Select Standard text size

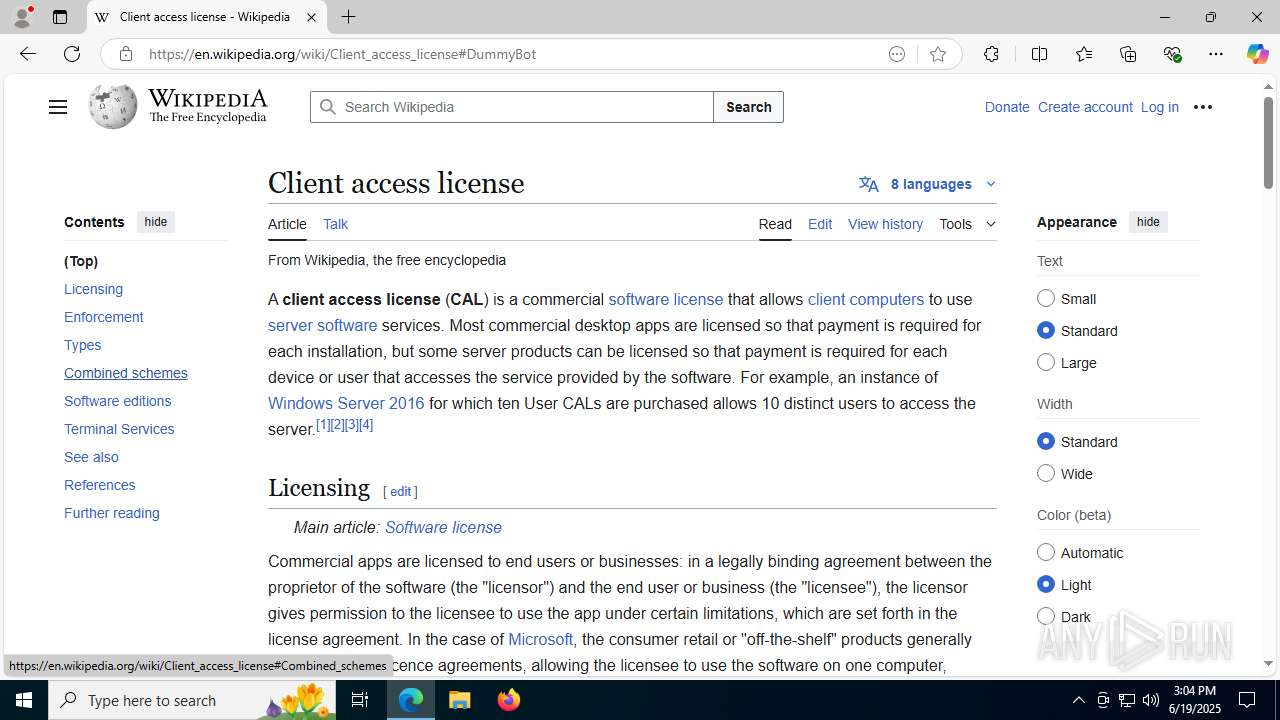(1046, 330)
